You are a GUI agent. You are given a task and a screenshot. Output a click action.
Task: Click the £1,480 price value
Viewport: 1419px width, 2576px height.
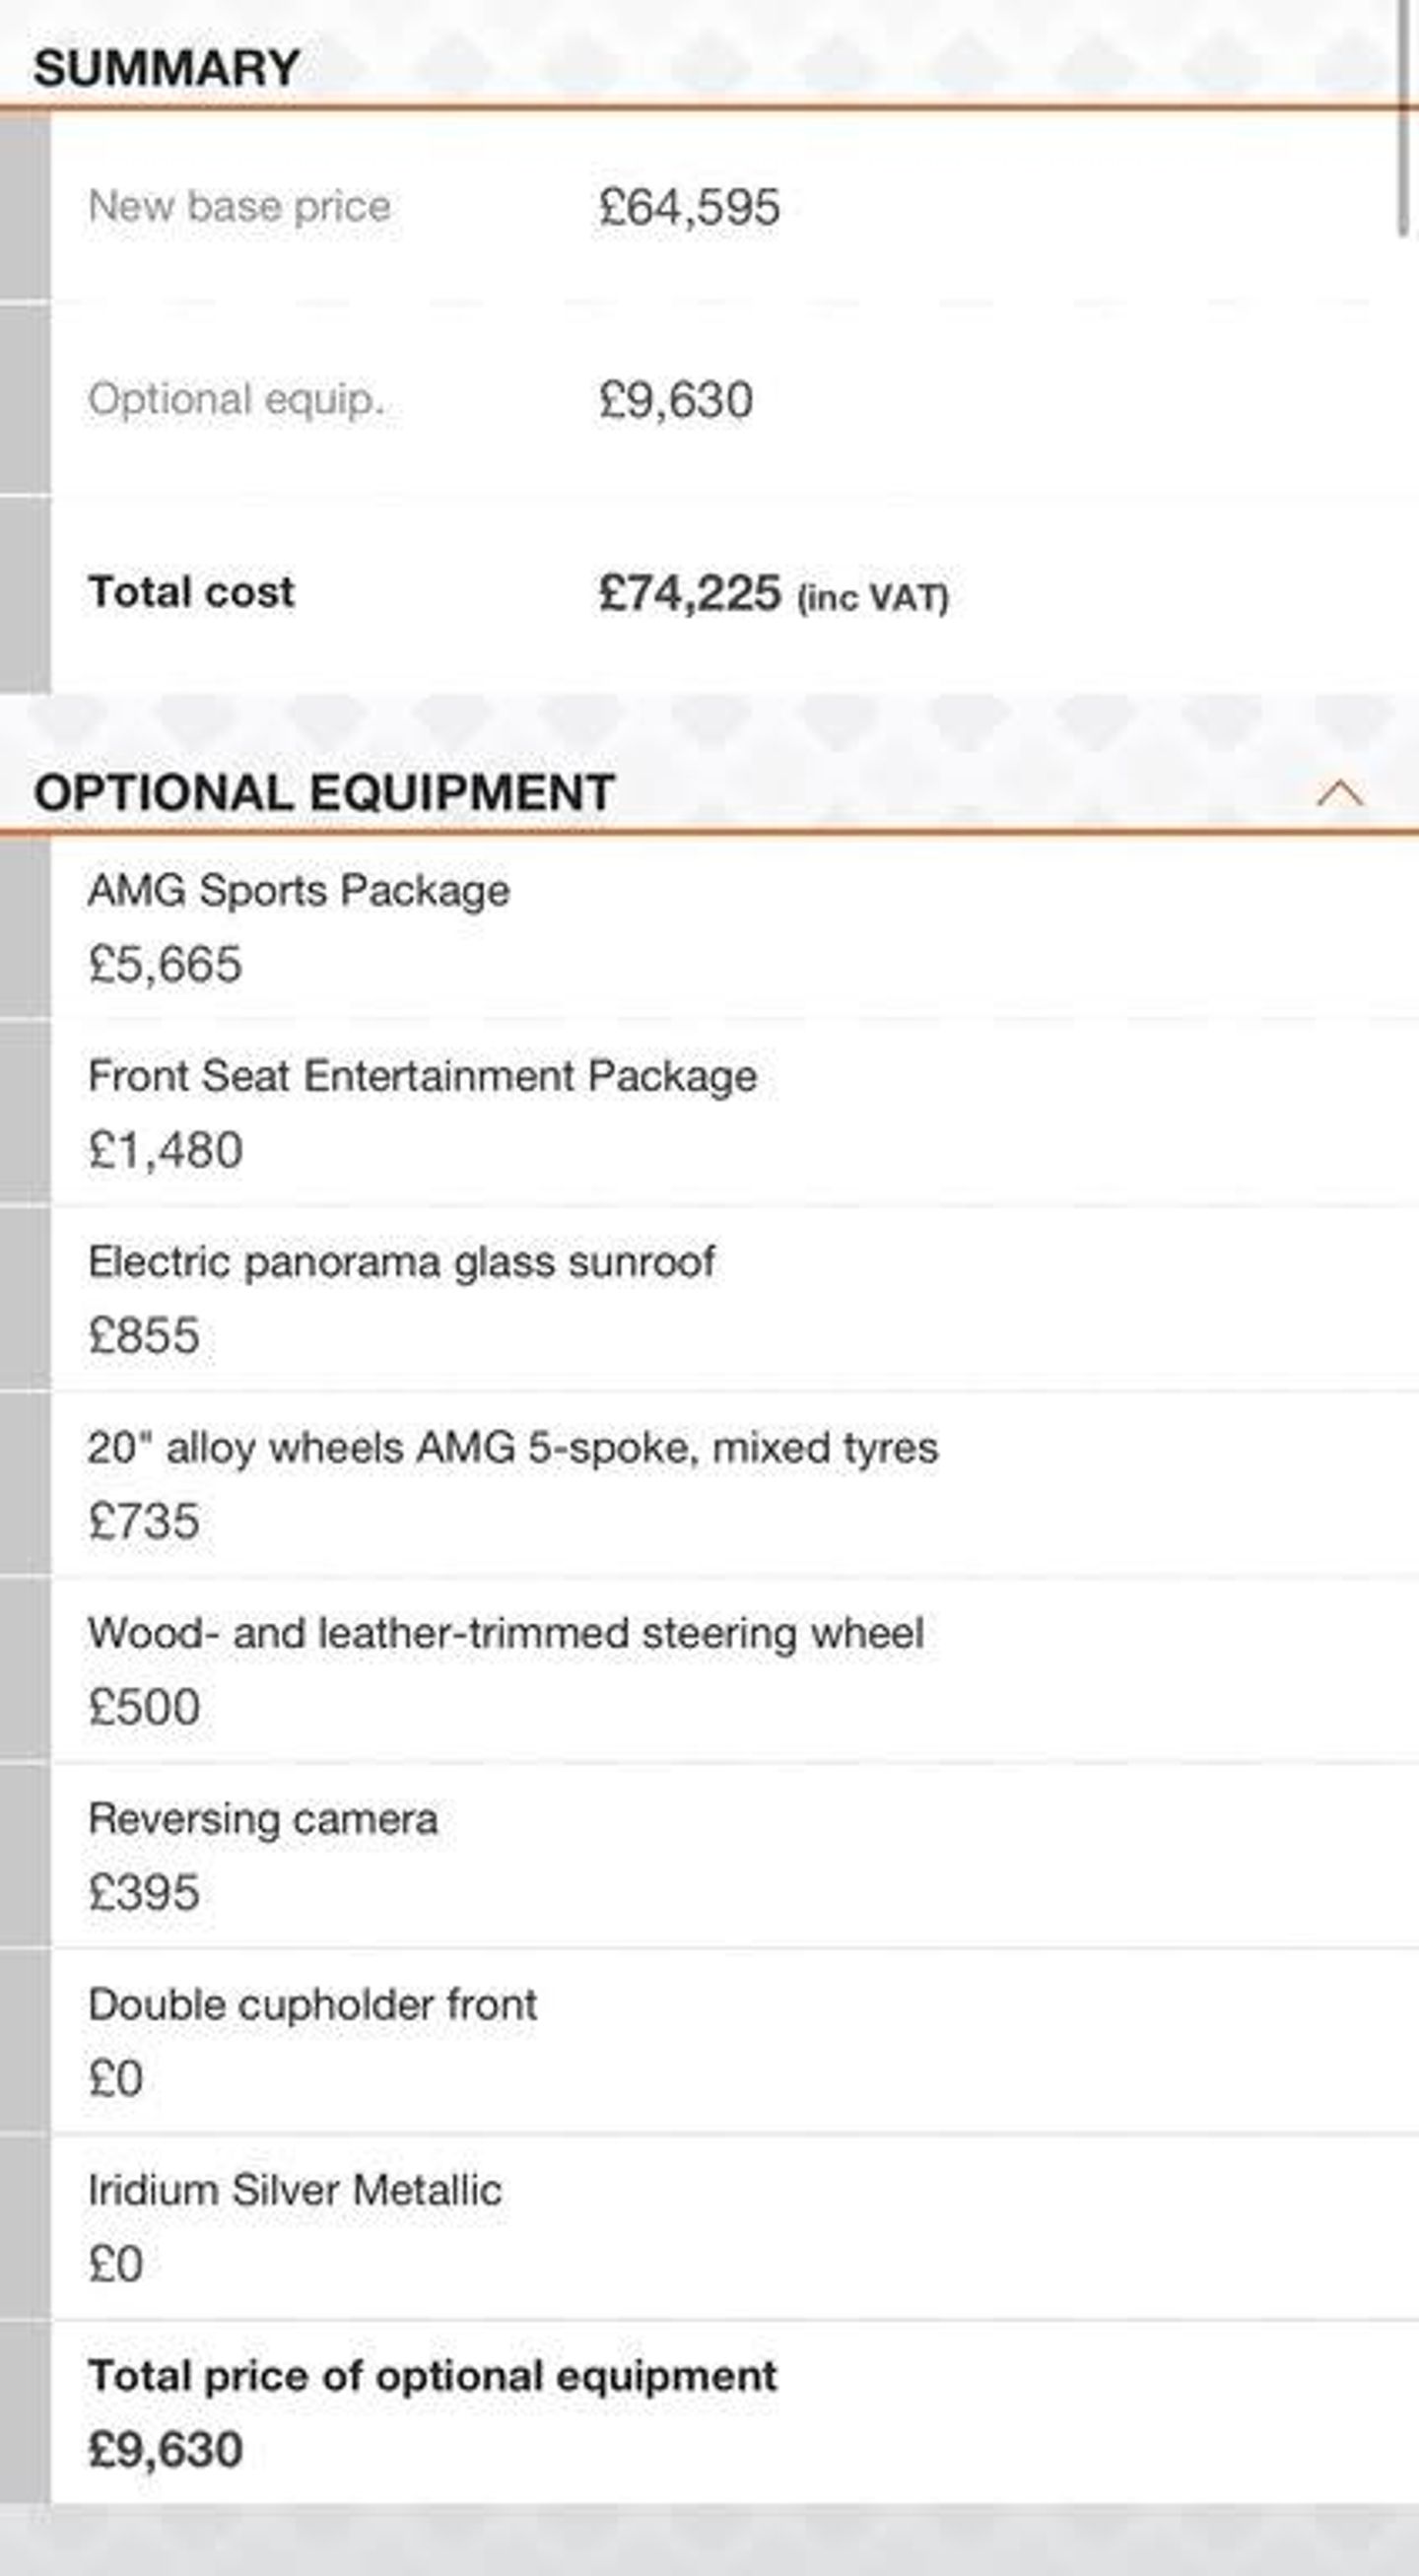pos(165,1151)
